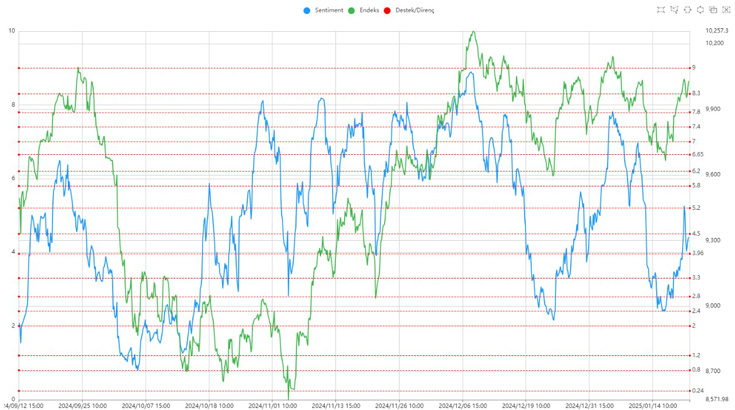The height and width of the screenshot is (410, 735).
Task: Click the 6.65 support level label
Action: point(697,154)
